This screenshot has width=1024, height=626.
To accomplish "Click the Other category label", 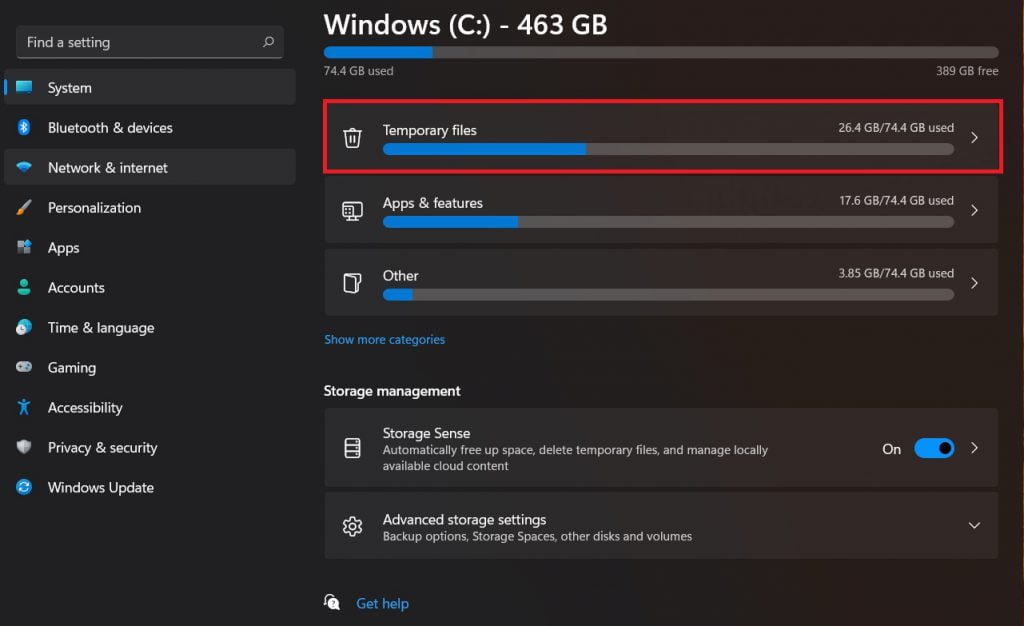I will 400,275.
